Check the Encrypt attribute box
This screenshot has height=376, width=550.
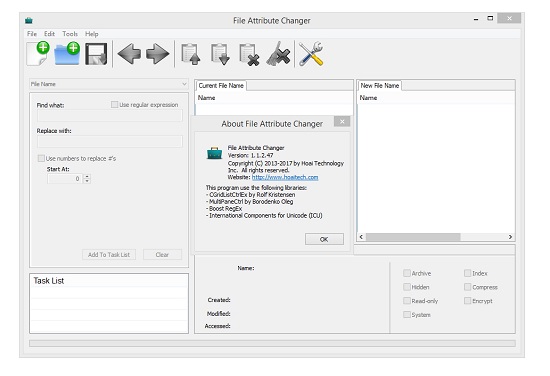(x=467, y=301)
